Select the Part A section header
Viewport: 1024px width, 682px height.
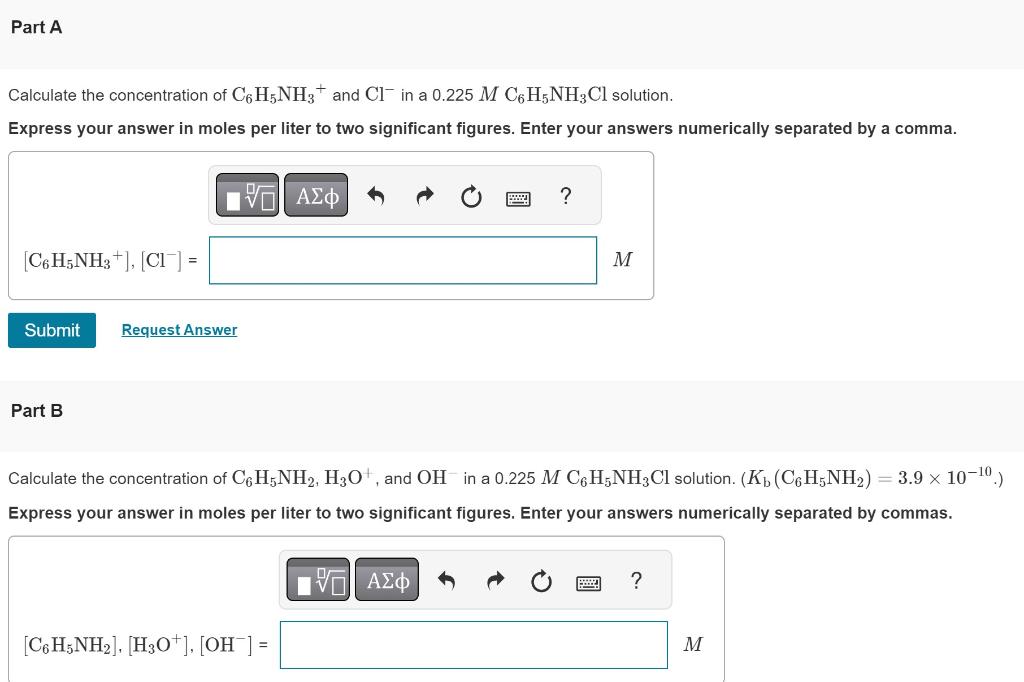[x=36, y=28]
